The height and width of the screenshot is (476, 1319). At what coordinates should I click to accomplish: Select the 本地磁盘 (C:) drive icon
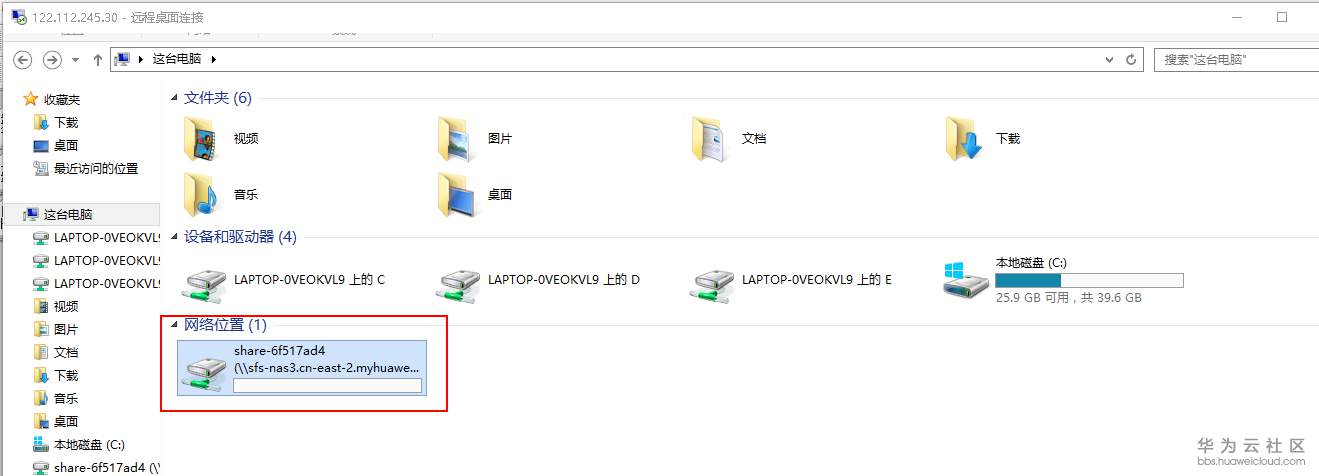pyautogui.click(x=966, y=280)
